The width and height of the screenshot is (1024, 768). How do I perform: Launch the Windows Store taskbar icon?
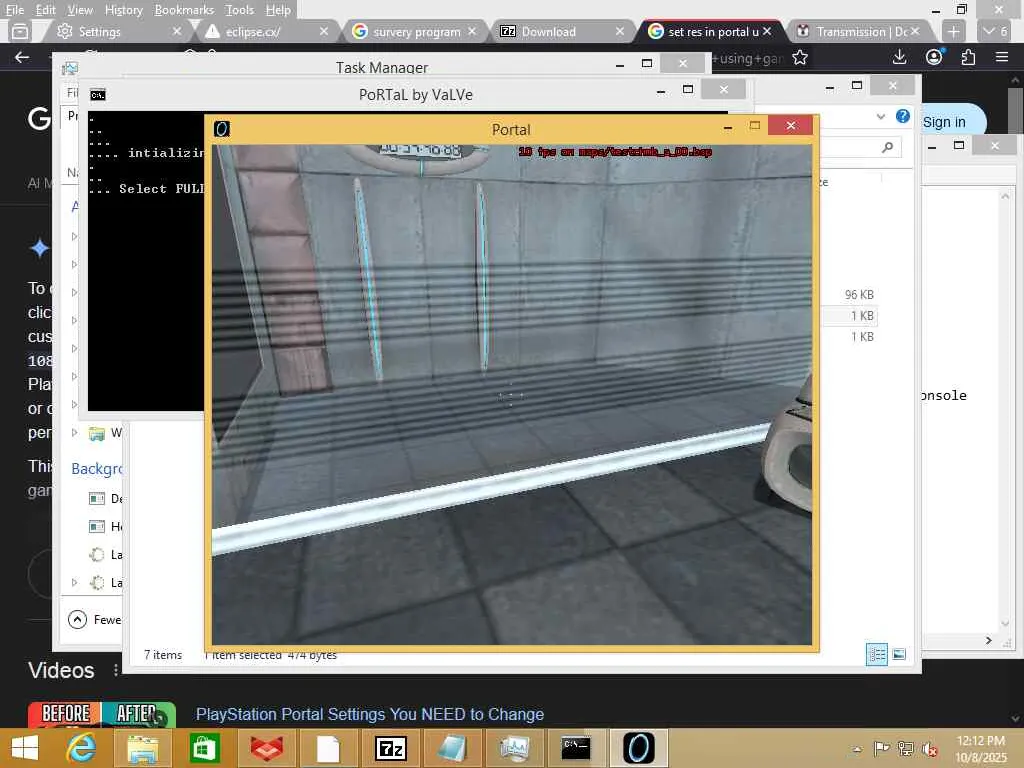[x=204, y=748]
